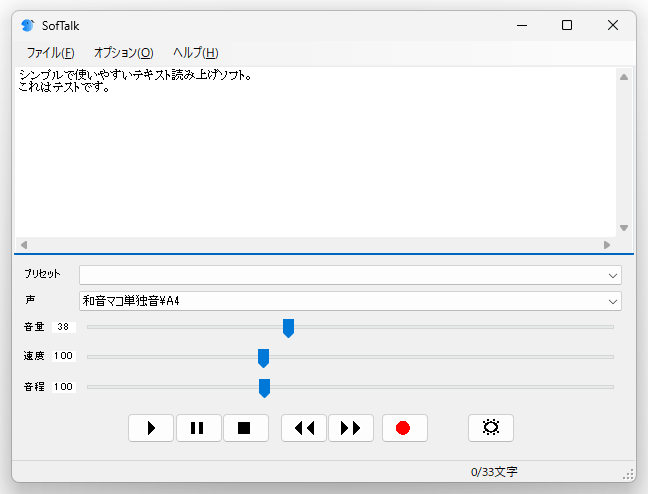The height and width of the screenshot is (494, 648).
Task: Click the 速度 value field showing 100
Action: 64,356
